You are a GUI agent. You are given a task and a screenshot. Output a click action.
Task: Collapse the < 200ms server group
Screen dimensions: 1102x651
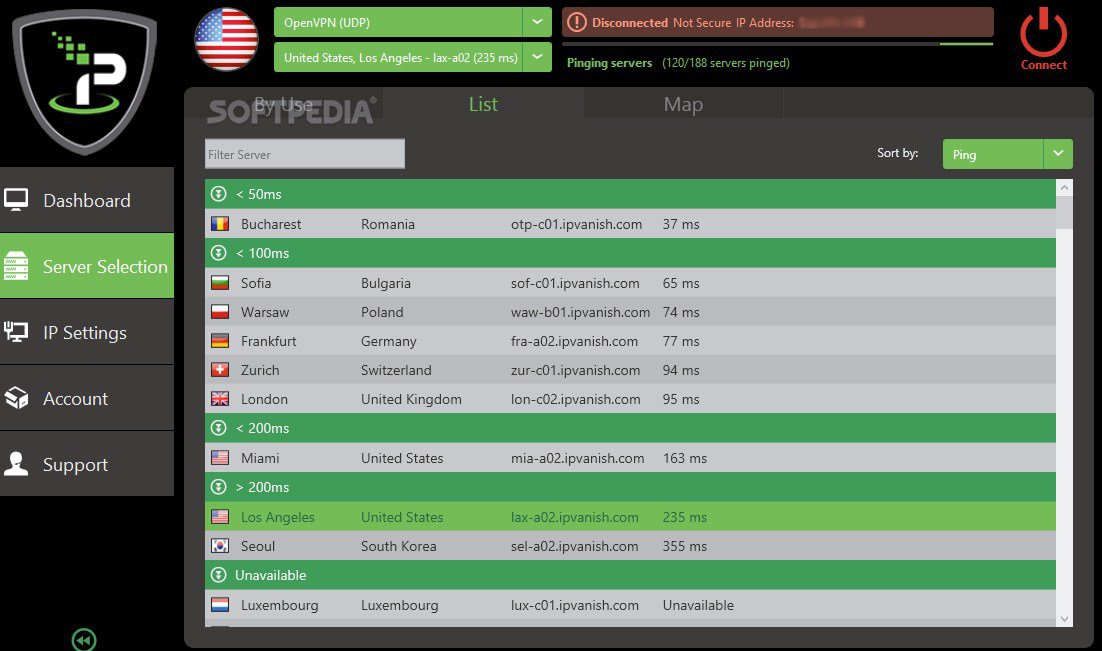click(x=219, y=427)
